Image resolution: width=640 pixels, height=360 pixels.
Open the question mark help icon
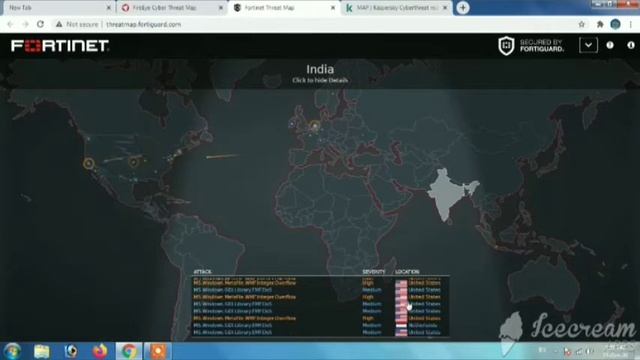coord(610,45)
